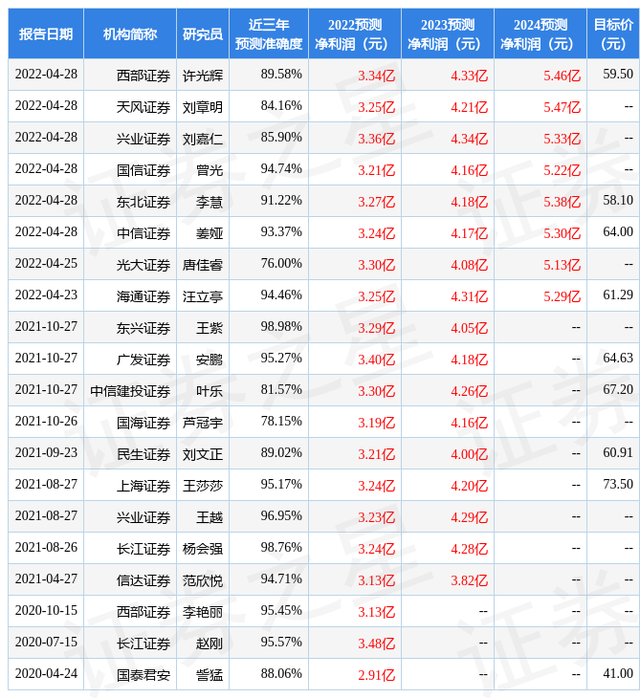
Task: Select institution 海通证券
Action: (x=143, y=296)
